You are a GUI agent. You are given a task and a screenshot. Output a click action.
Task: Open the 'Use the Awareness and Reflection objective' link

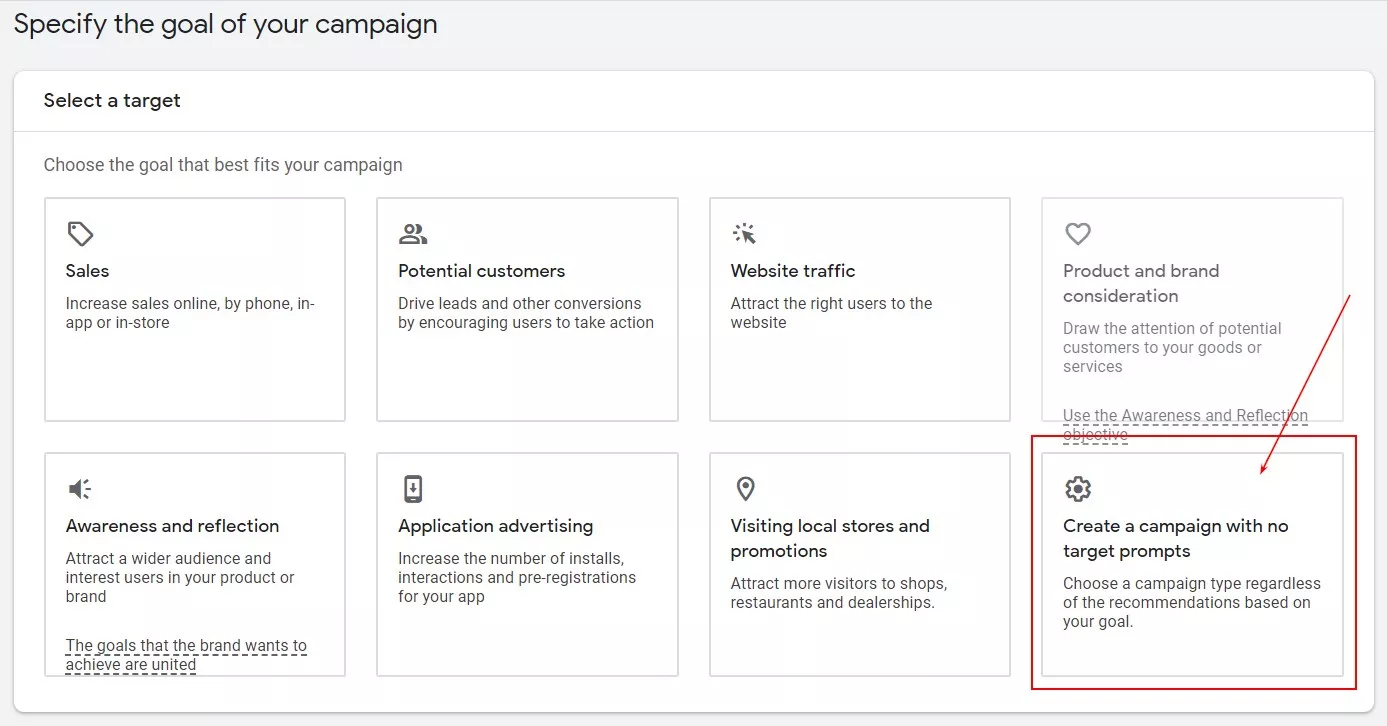point(1185,425)
